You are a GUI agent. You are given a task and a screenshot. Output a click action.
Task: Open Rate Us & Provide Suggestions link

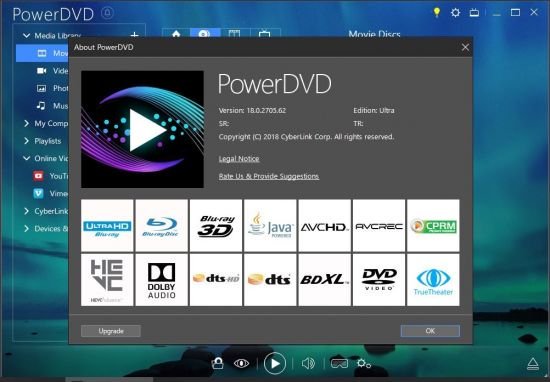tap(269, 176)
